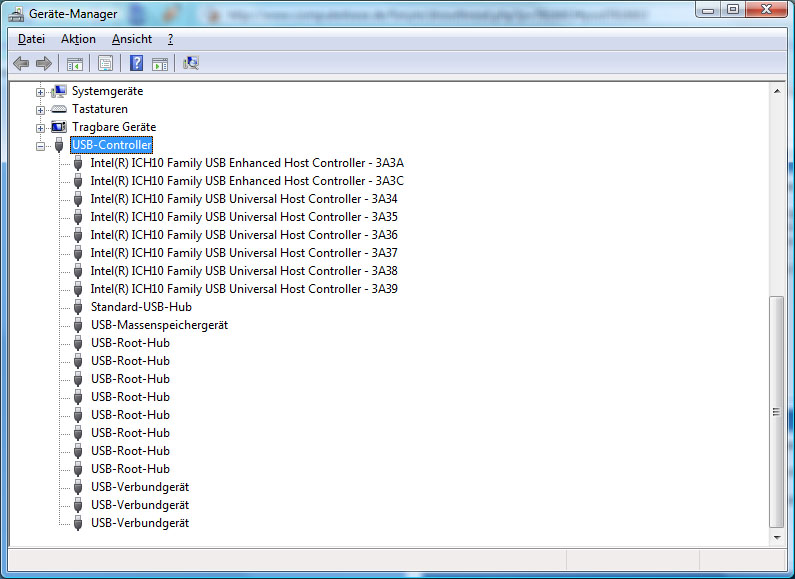Click Scan for hardware changes icon
The height and width of the screenshot is (579, 795).
click(191, 63)
